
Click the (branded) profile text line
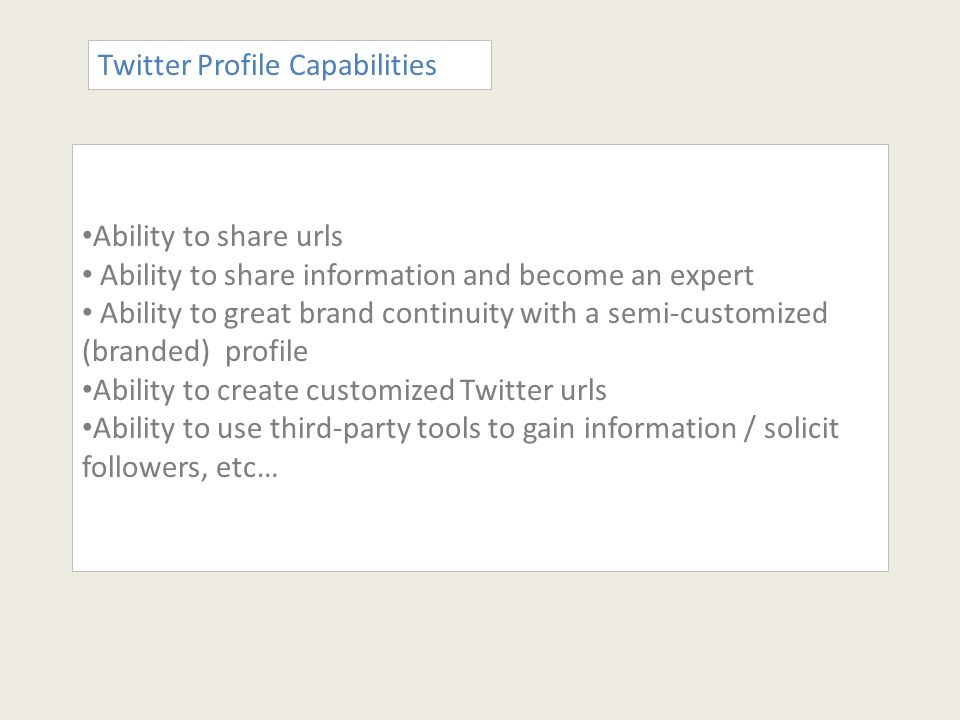195,352
